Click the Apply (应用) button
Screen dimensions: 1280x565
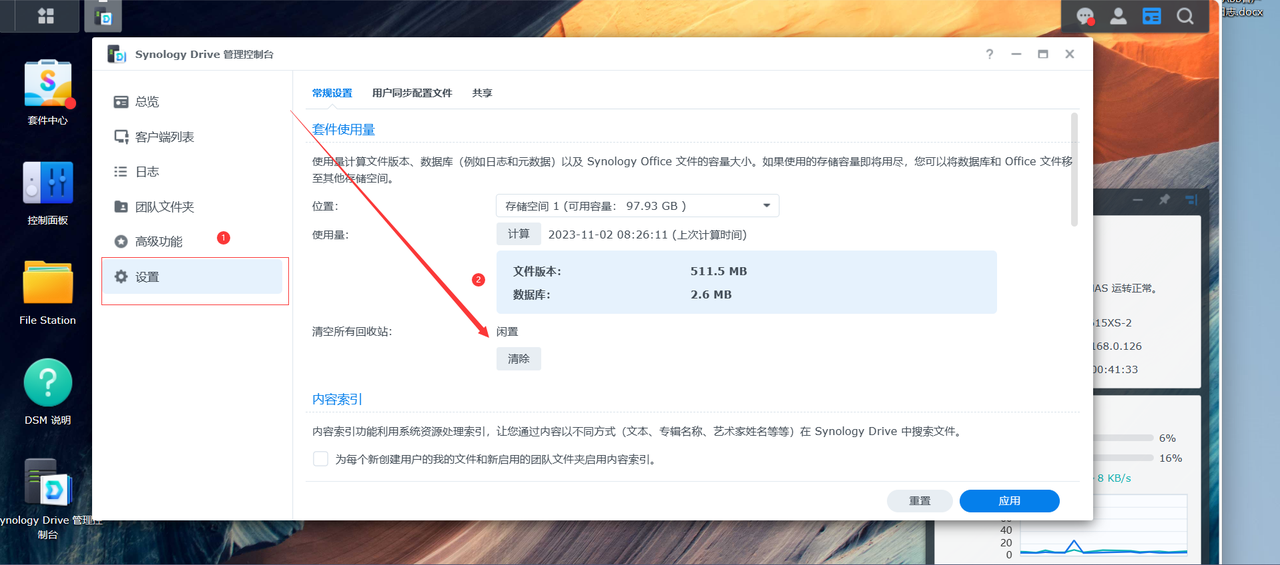click(x=1009, y=501)
